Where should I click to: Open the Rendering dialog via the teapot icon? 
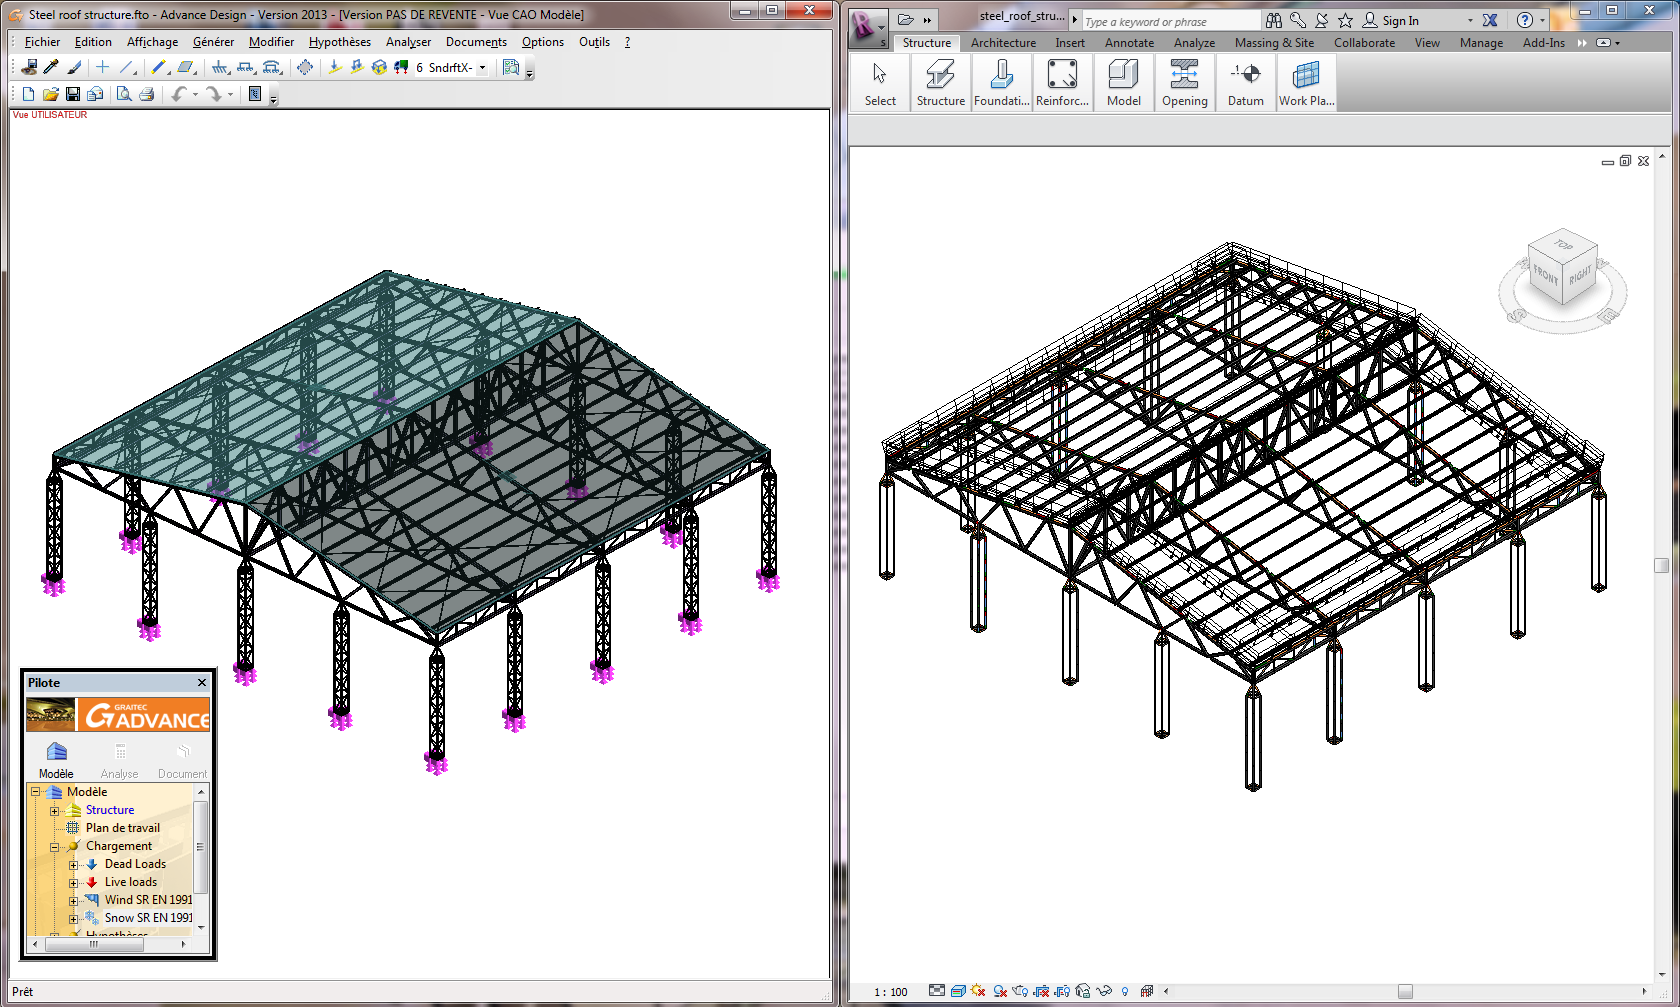click(x=1019, y=990)
